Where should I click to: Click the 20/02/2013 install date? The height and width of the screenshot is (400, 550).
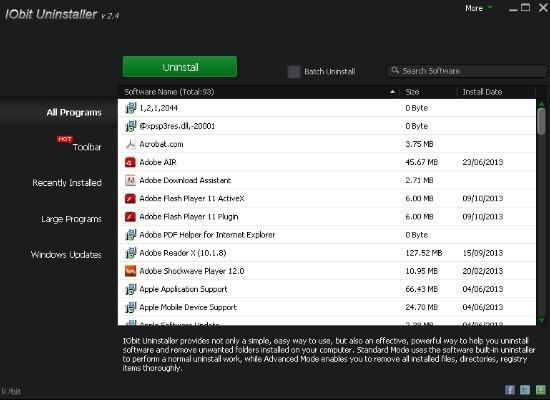coord(483,271)
